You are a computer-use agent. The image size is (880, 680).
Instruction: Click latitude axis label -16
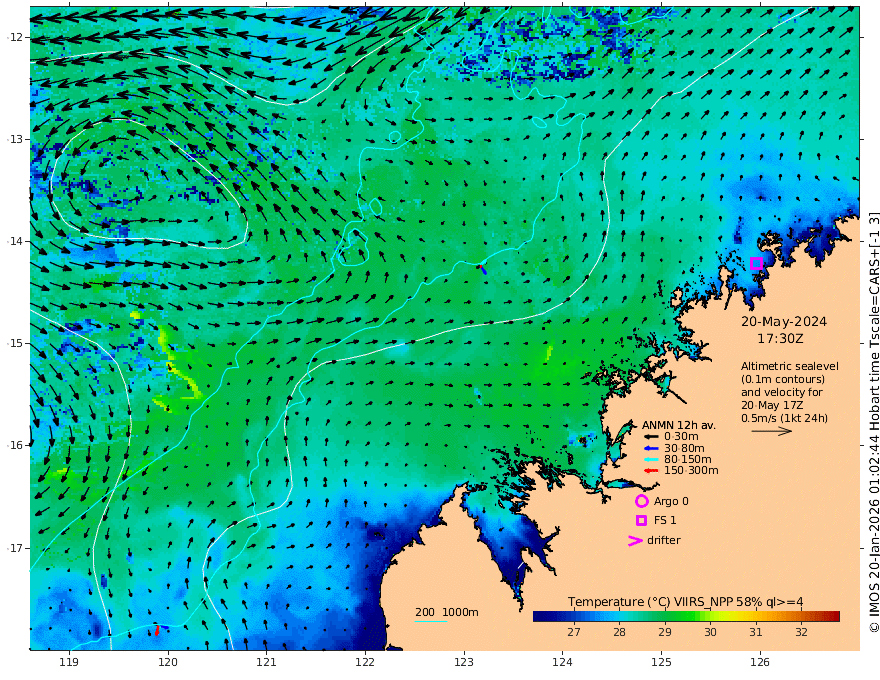point(15,445)
